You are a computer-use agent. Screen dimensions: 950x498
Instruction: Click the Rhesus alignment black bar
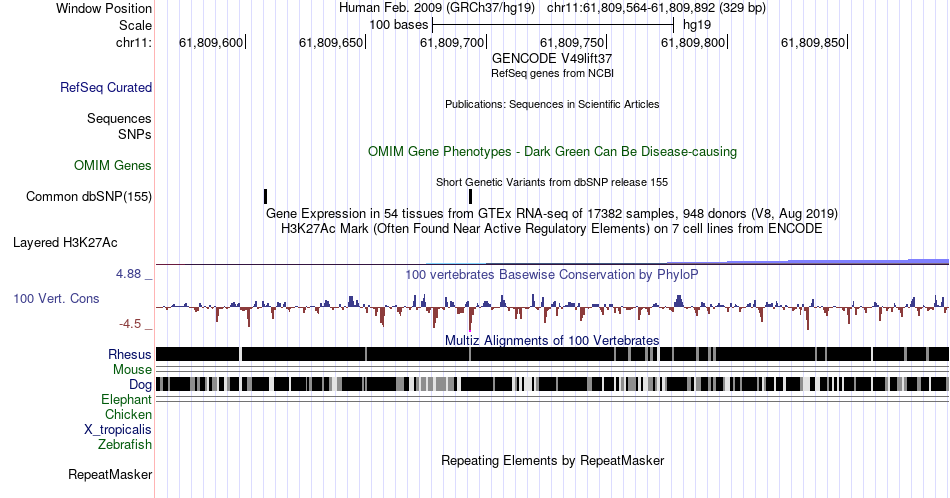tap(552, 354)
